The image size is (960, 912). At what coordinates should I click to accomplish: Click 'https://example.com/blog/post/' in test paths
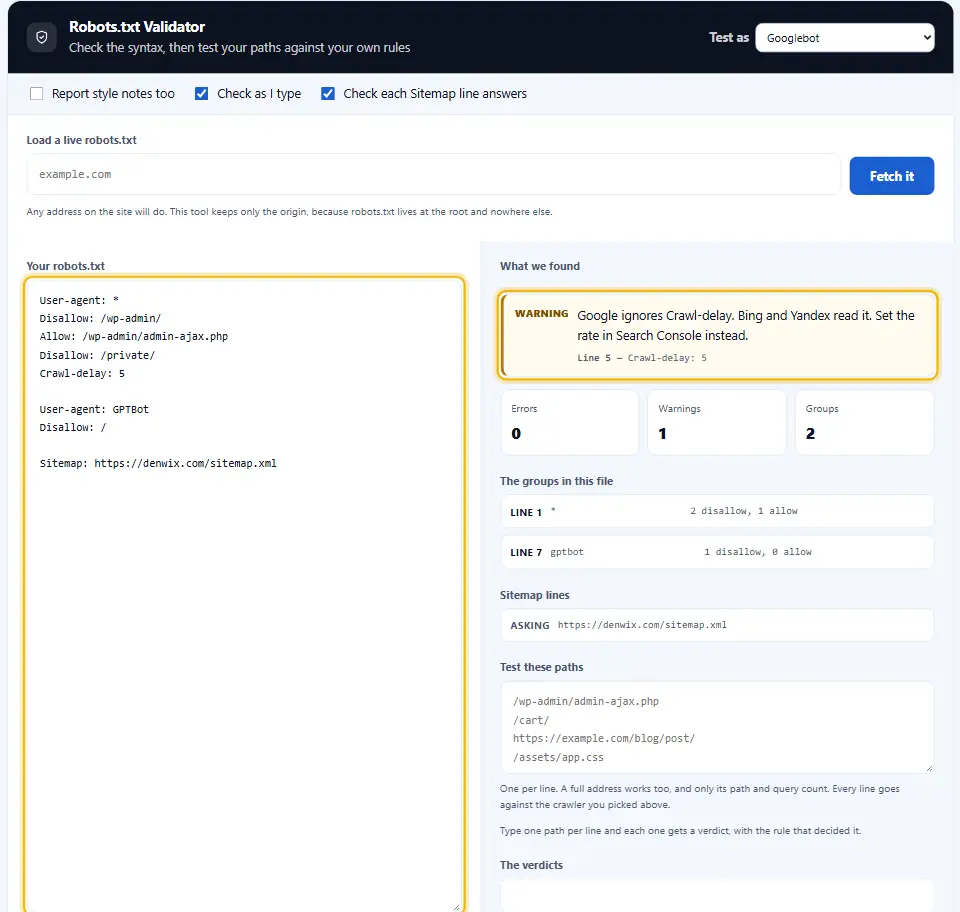(x=604, y=739)
